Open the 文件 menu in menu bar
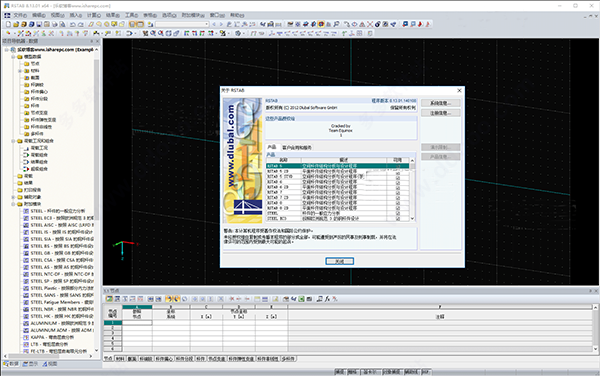This screenshot has height=376, width=600. click(20, 15)
